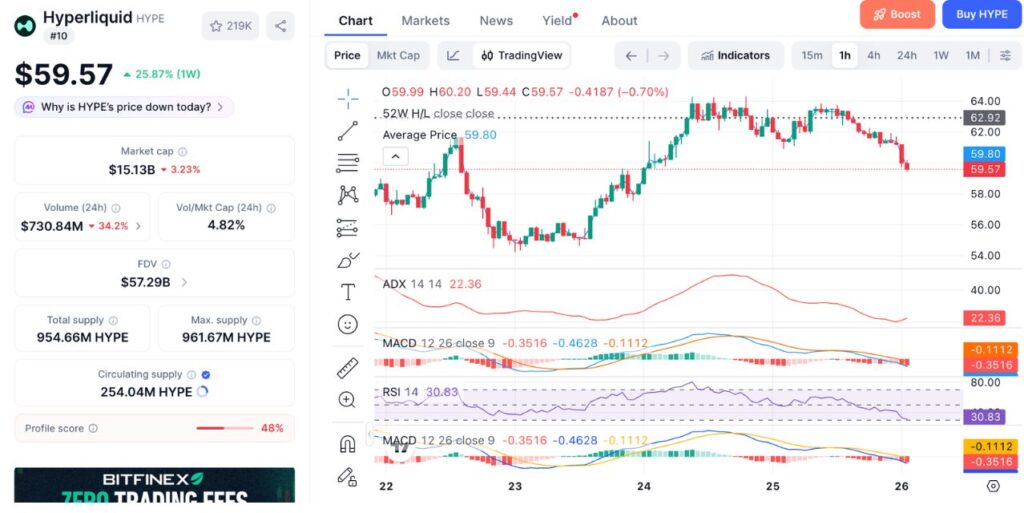1024x513 pixels.
Task: Click the Profile score progress bar
Action: pos(225,428)
